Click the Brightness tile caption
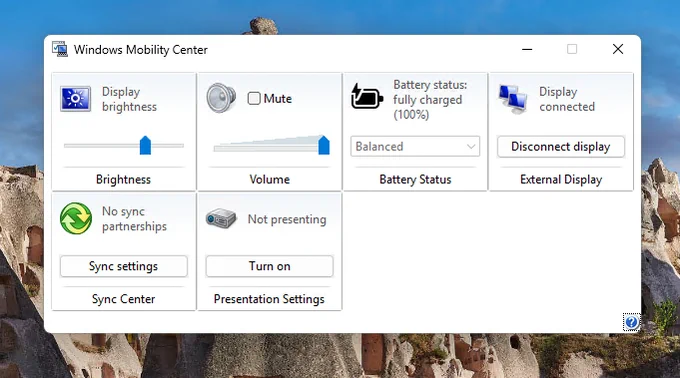The height and width of the screenshot is (378, 680). [x=124, y=179]
